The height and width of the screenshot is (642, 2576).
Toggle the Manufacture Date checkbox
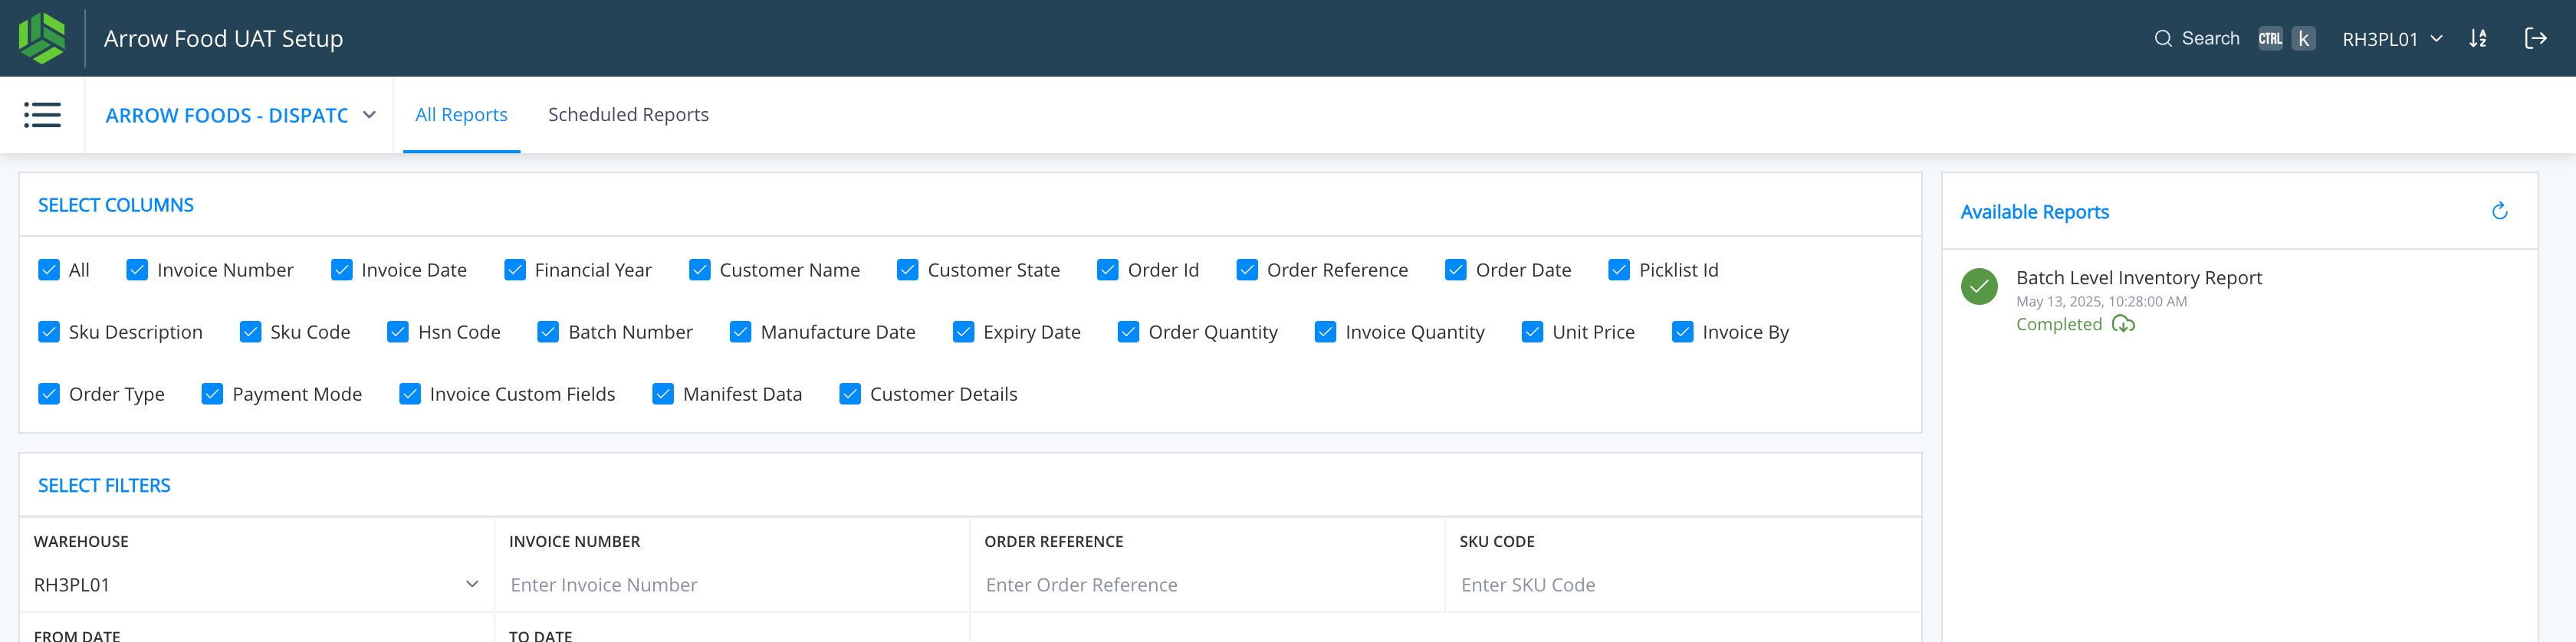point(741,332)
